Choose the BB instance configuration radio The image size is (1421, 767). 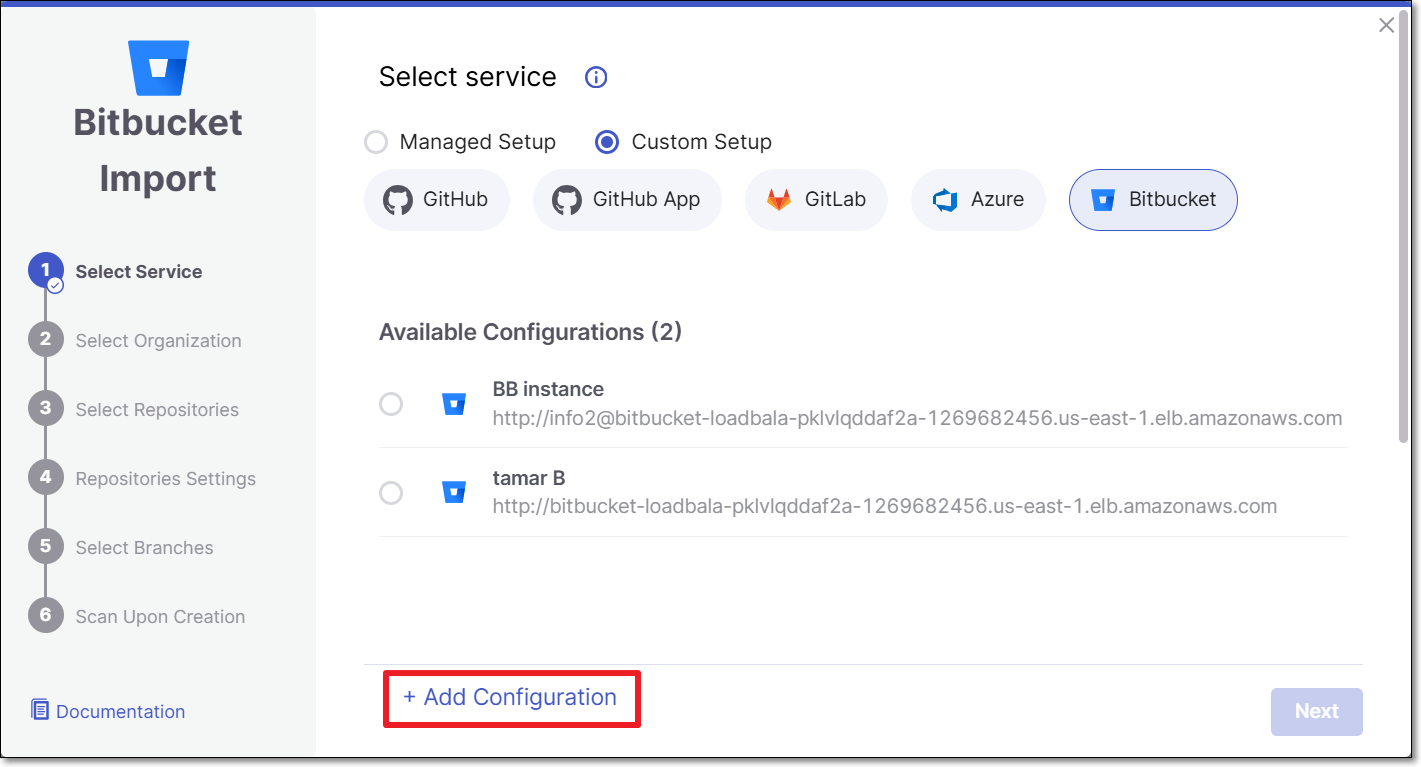(x=391, y=404)
